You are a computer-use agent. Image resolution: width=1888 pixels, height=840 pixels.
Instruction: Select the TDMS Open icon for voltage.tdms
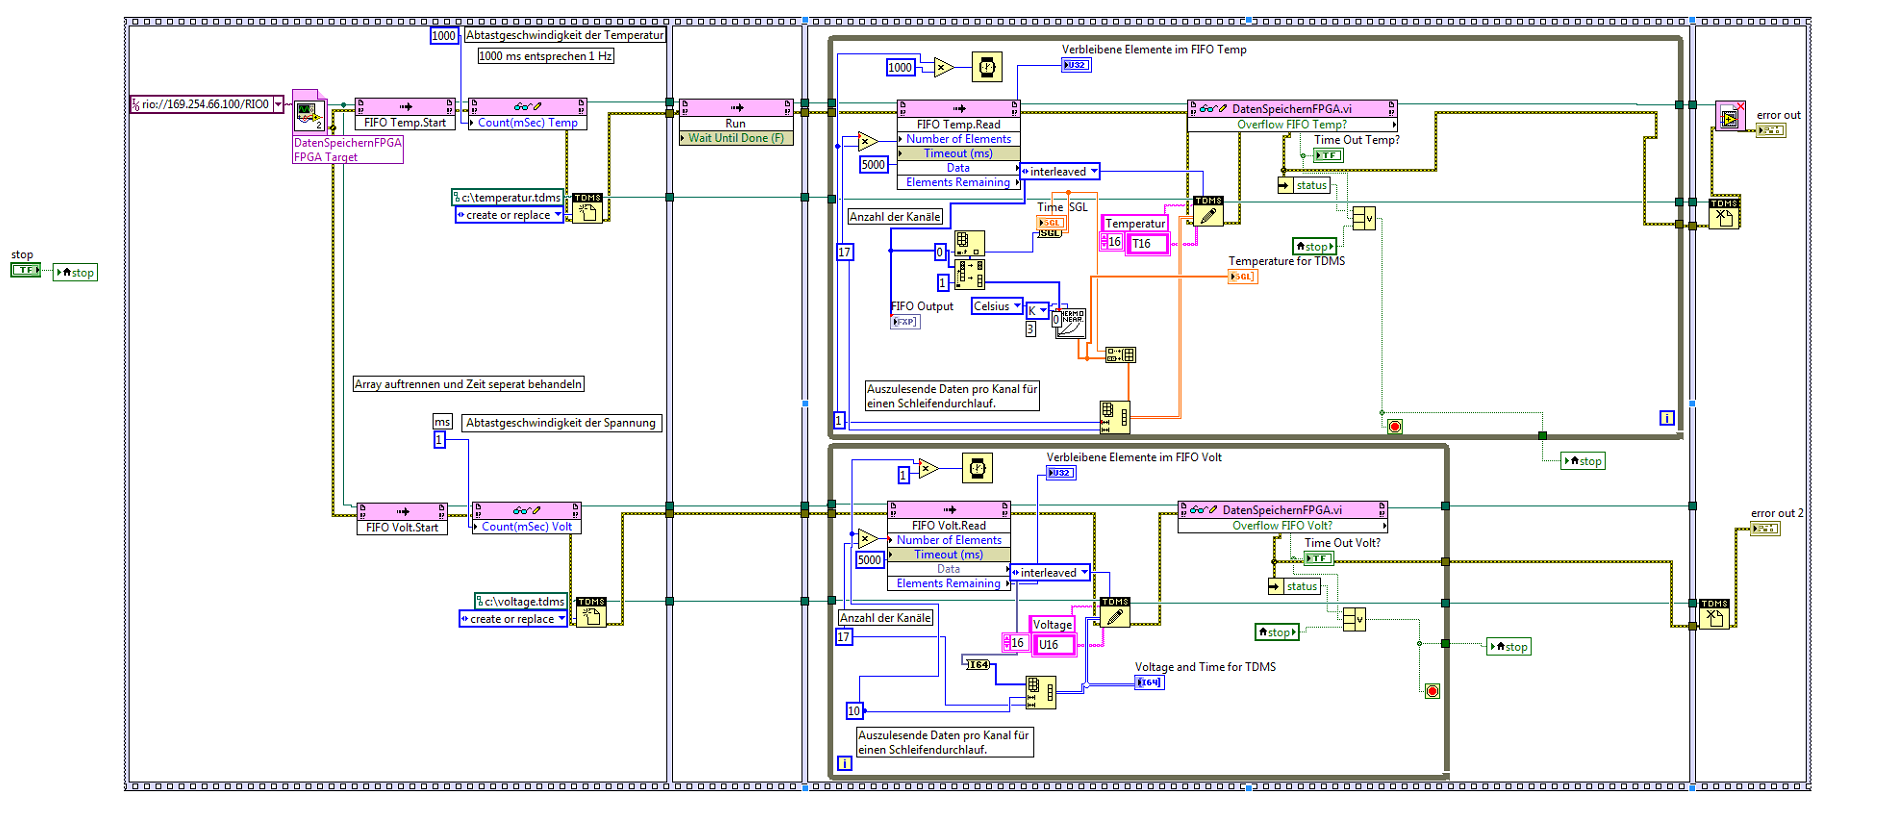[x=591, y=612]
